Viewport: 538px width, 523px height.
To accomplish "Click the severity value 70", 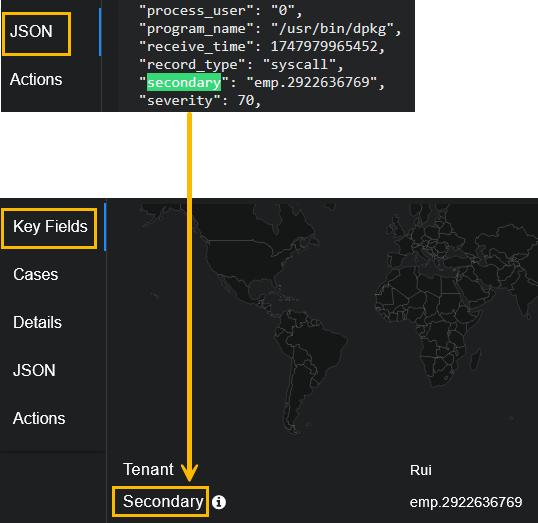I will pos(246,101).
